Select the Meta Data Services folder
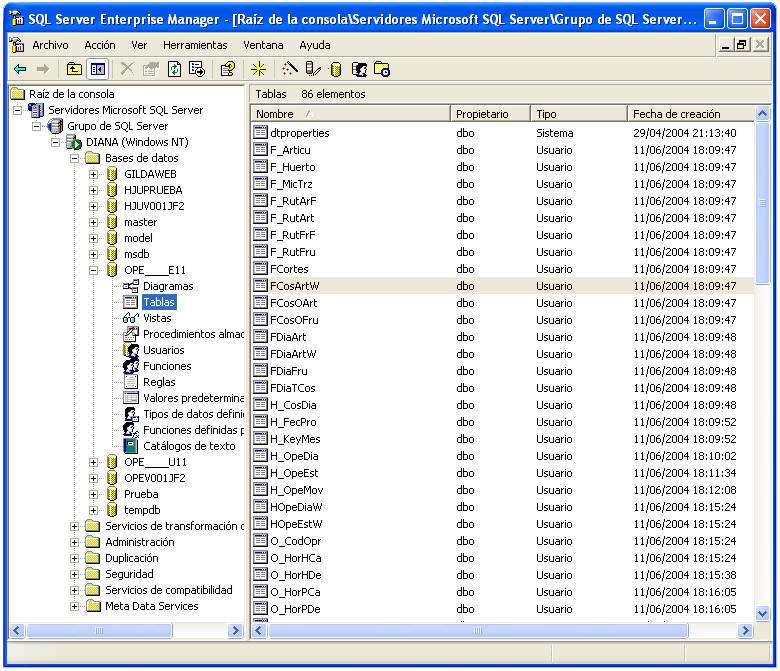The height and width of the screenshot is (671, 780). pyautogui.click(x=152, y=606)
